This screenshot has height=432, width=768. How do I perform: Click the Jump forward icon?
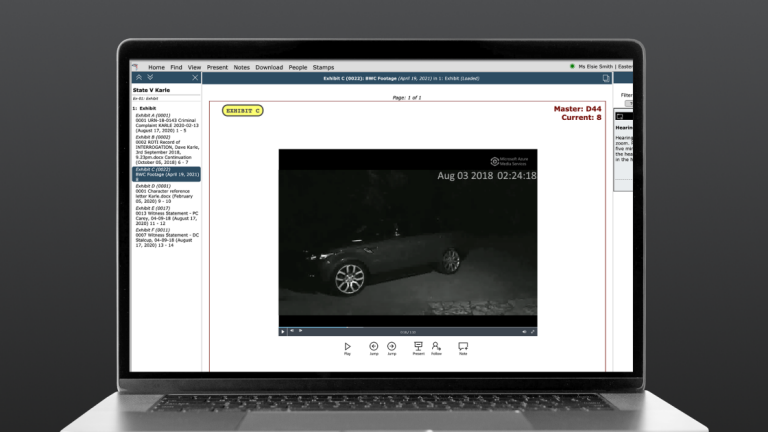point(392,346)
